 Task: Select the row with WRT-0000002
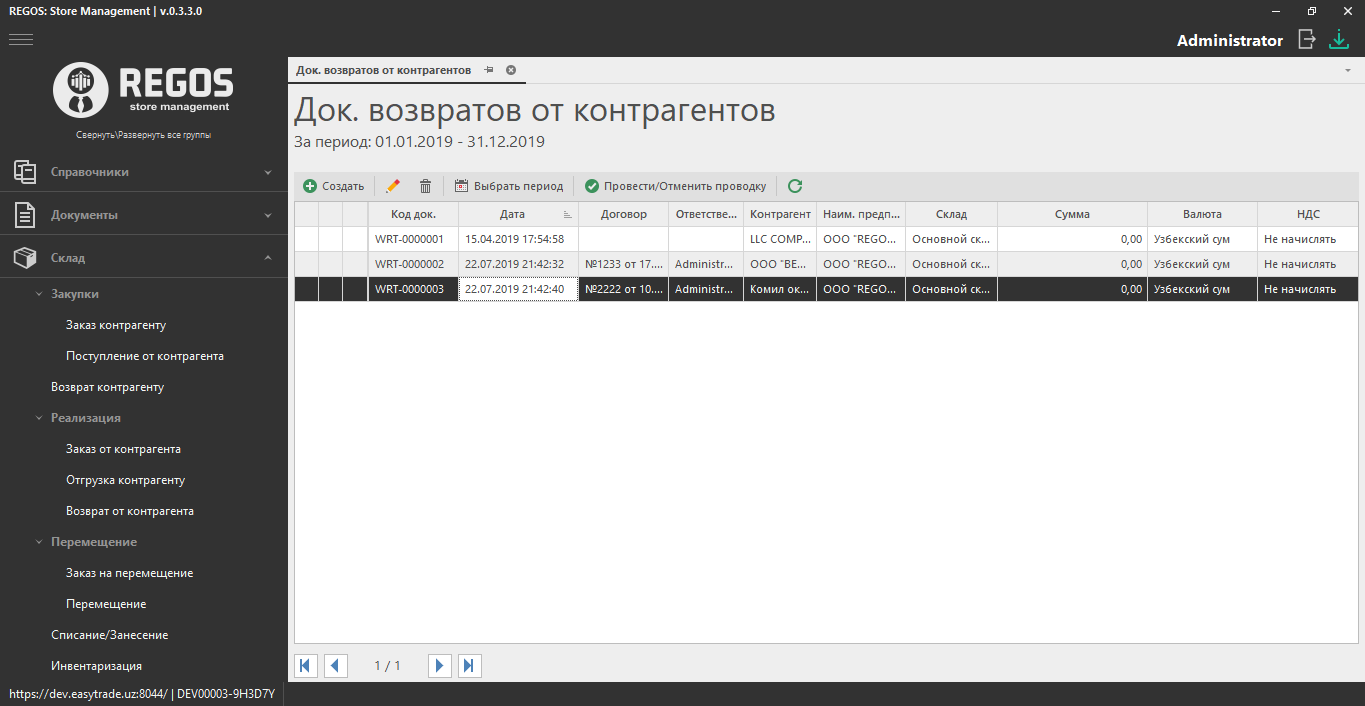point(409,264)
